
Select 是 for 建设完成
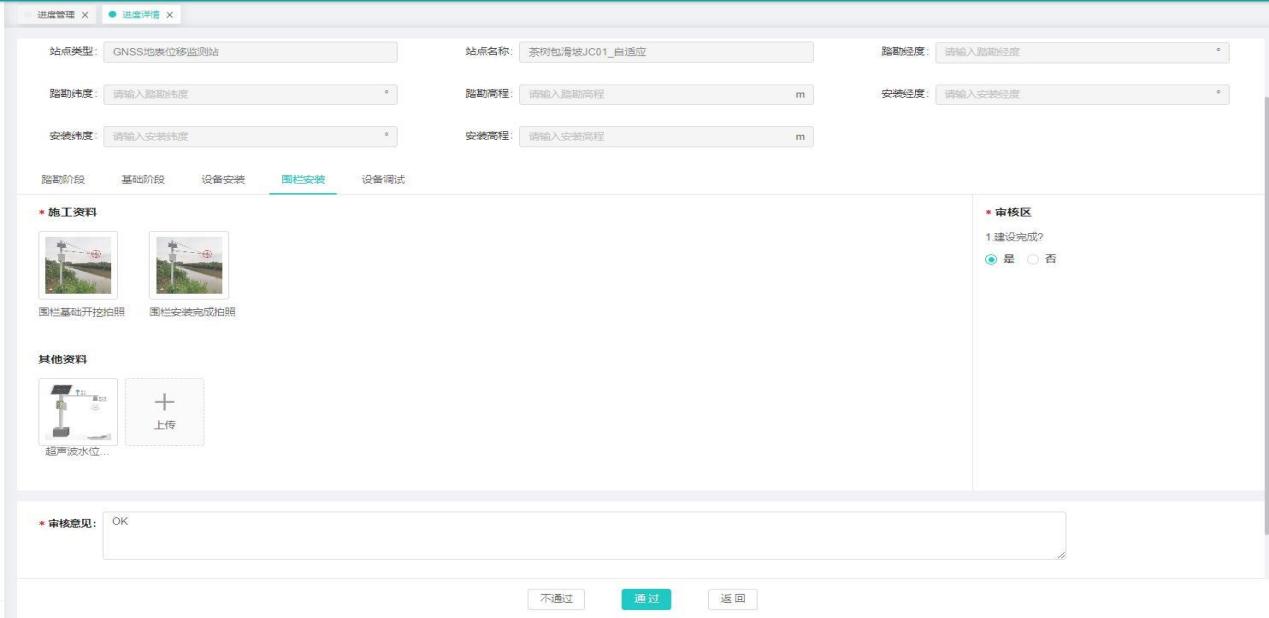992,259
